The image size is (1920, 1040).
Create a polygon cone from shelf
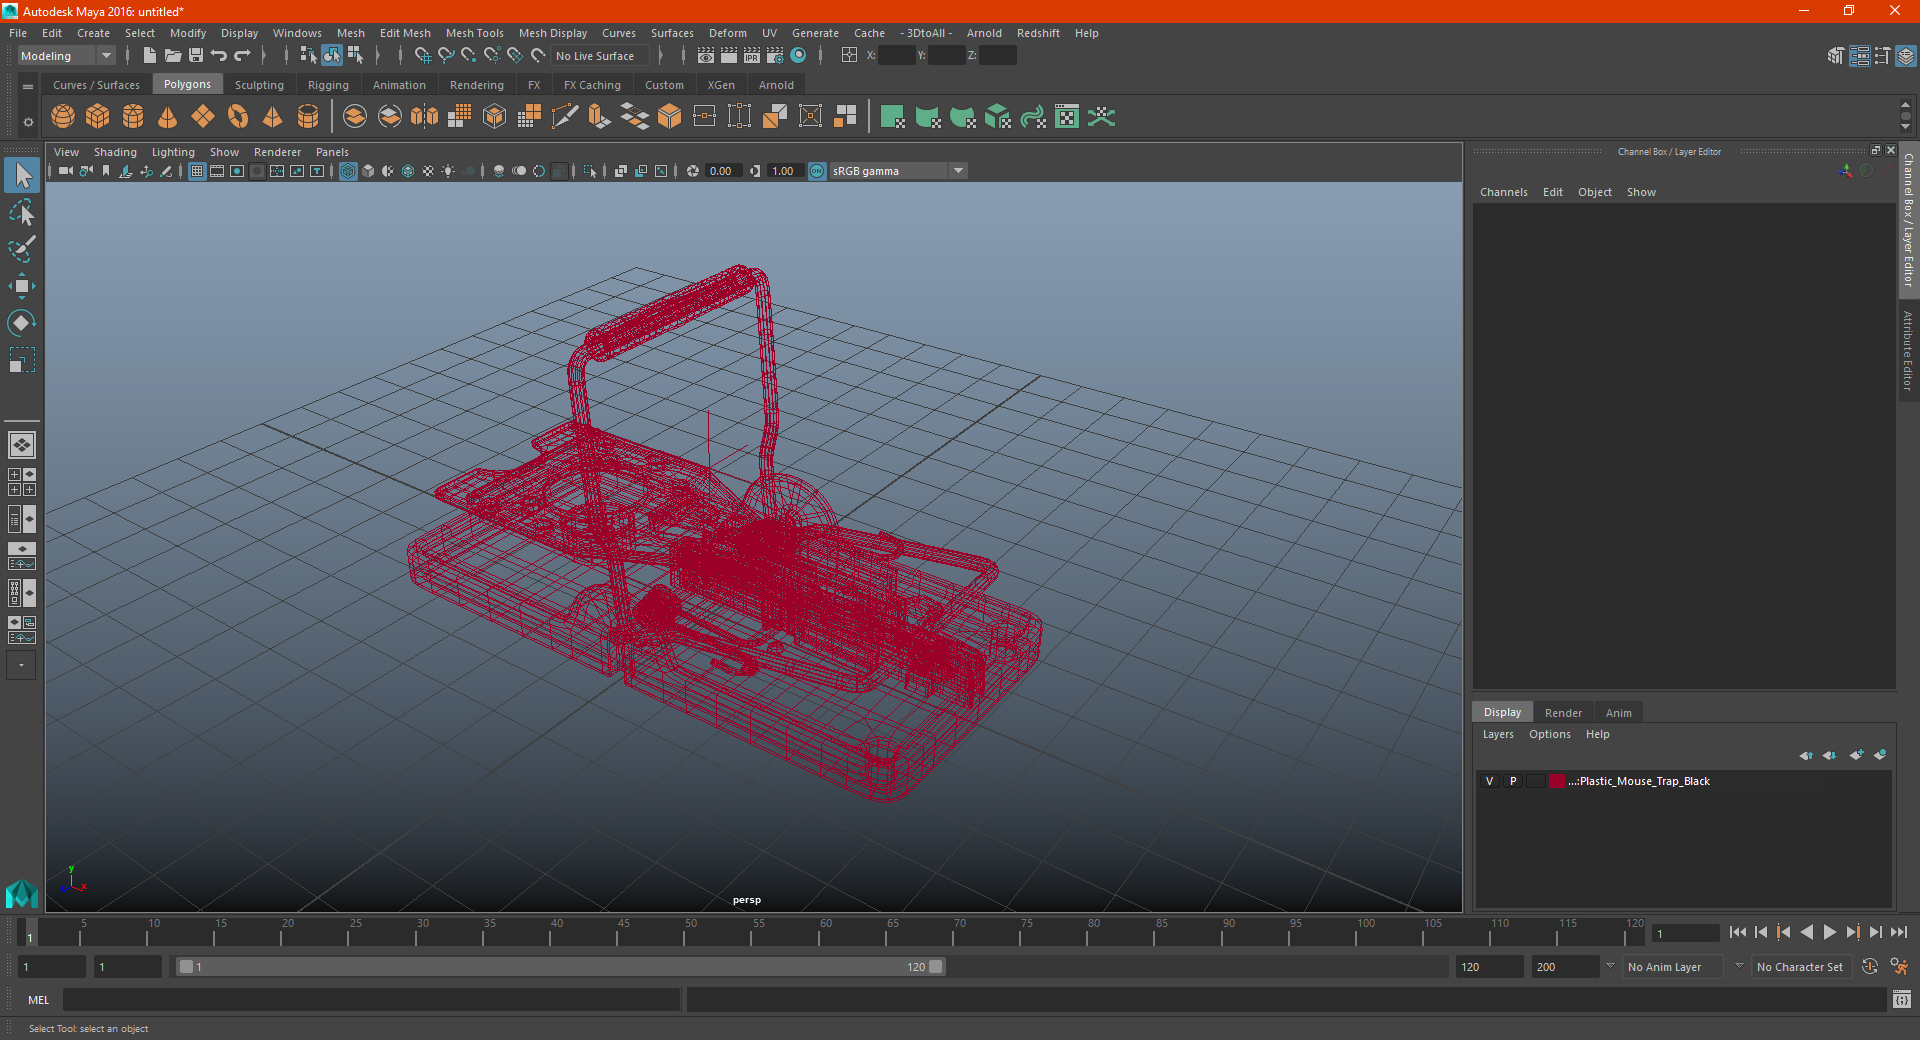pos(168,117)
